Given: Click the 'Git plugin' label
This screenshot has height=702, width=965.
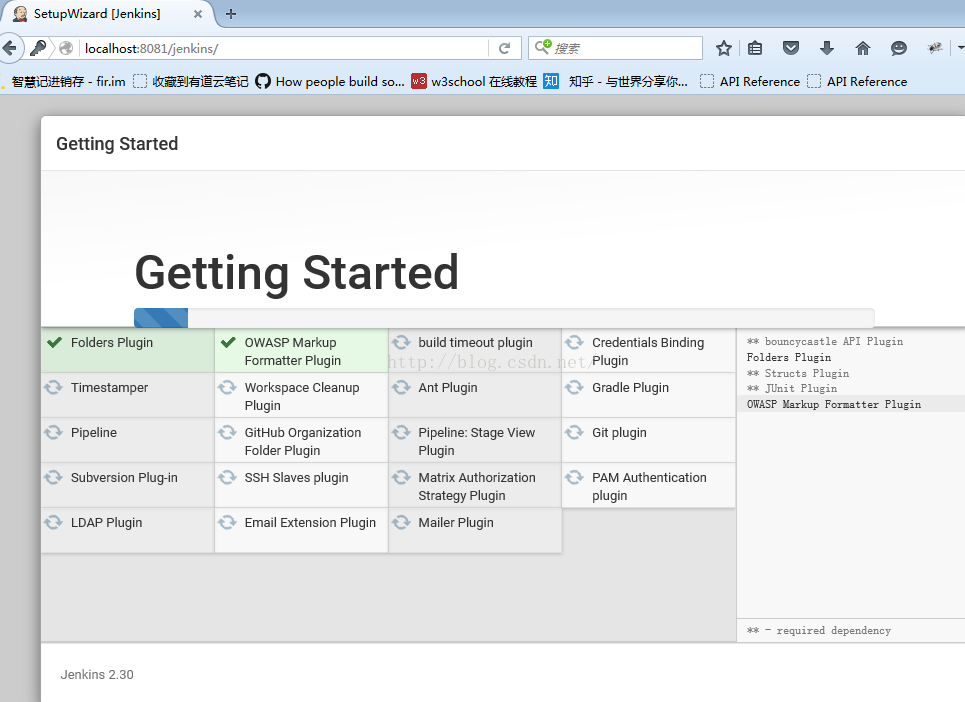Looking at the screenshot, I should (619, 433).
